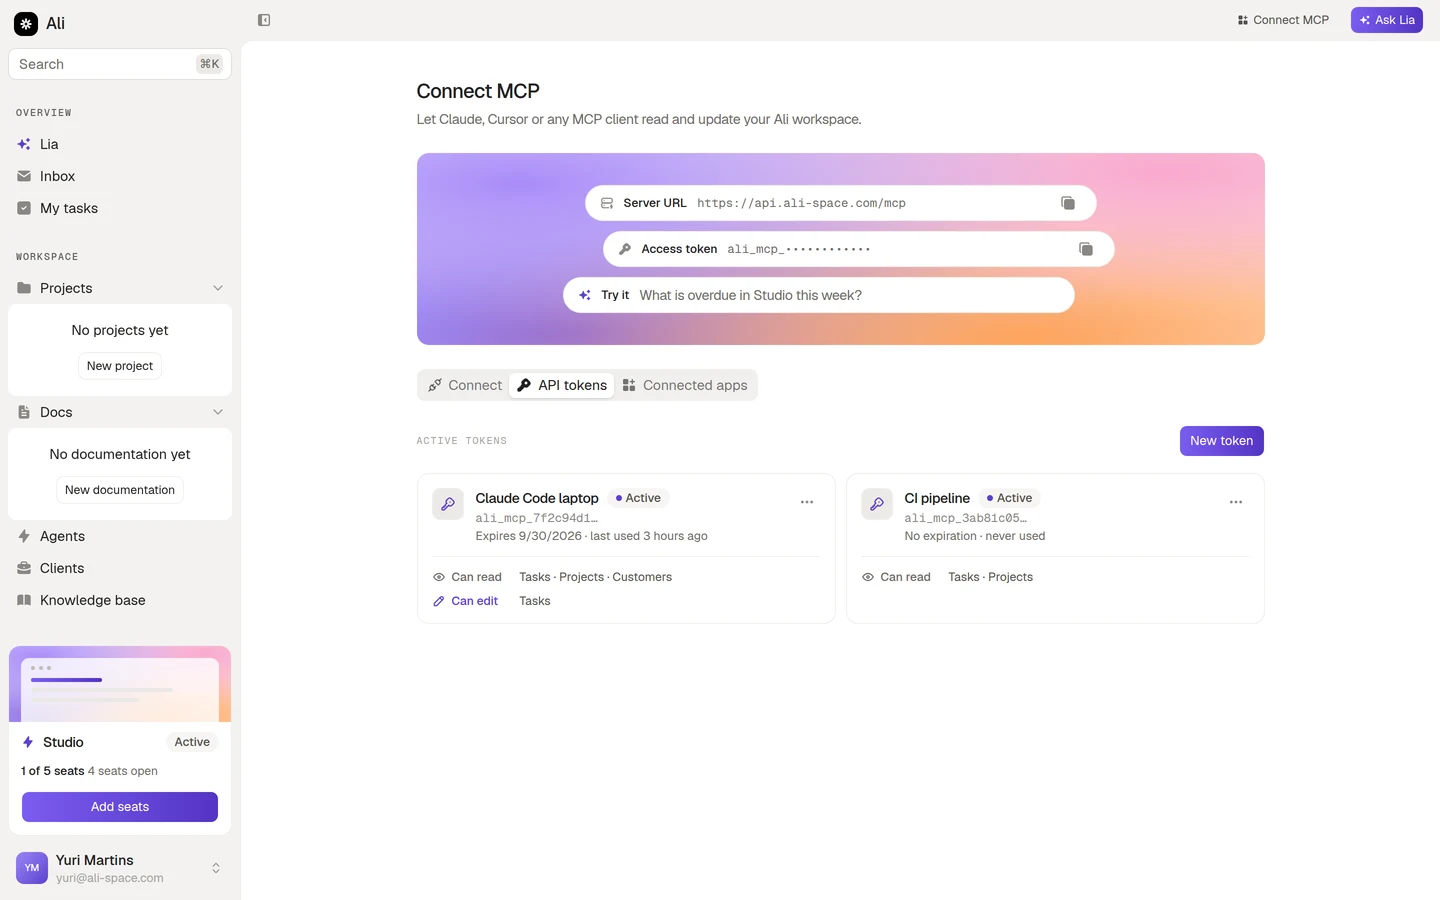1440x900 pixels.
Task: Collapse the Docs section chevron
Action: 218,412
